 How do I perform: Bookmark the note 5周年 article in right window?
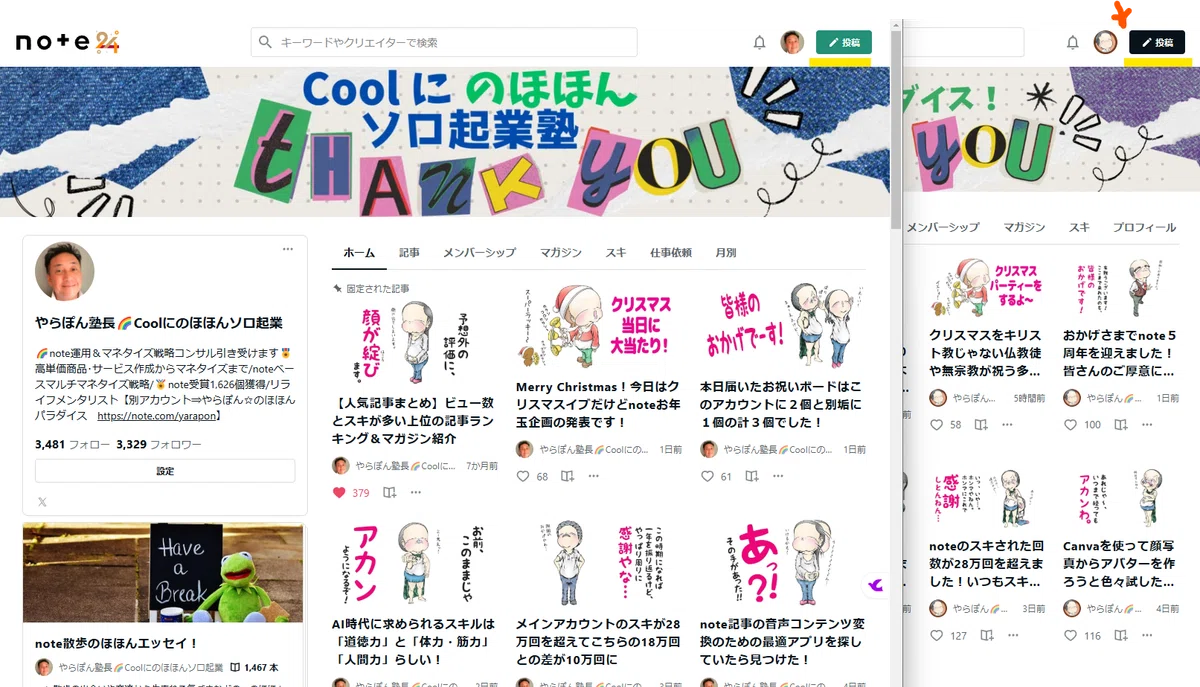[x=1119, y=424]
